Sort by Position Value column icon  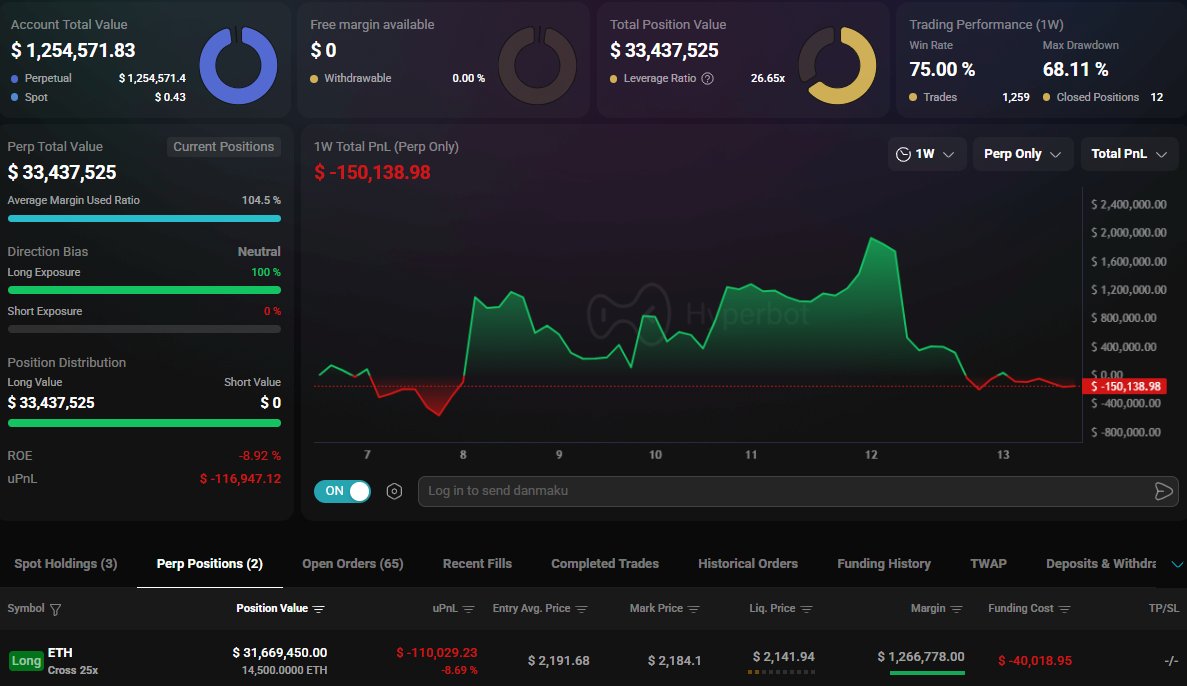319,609
